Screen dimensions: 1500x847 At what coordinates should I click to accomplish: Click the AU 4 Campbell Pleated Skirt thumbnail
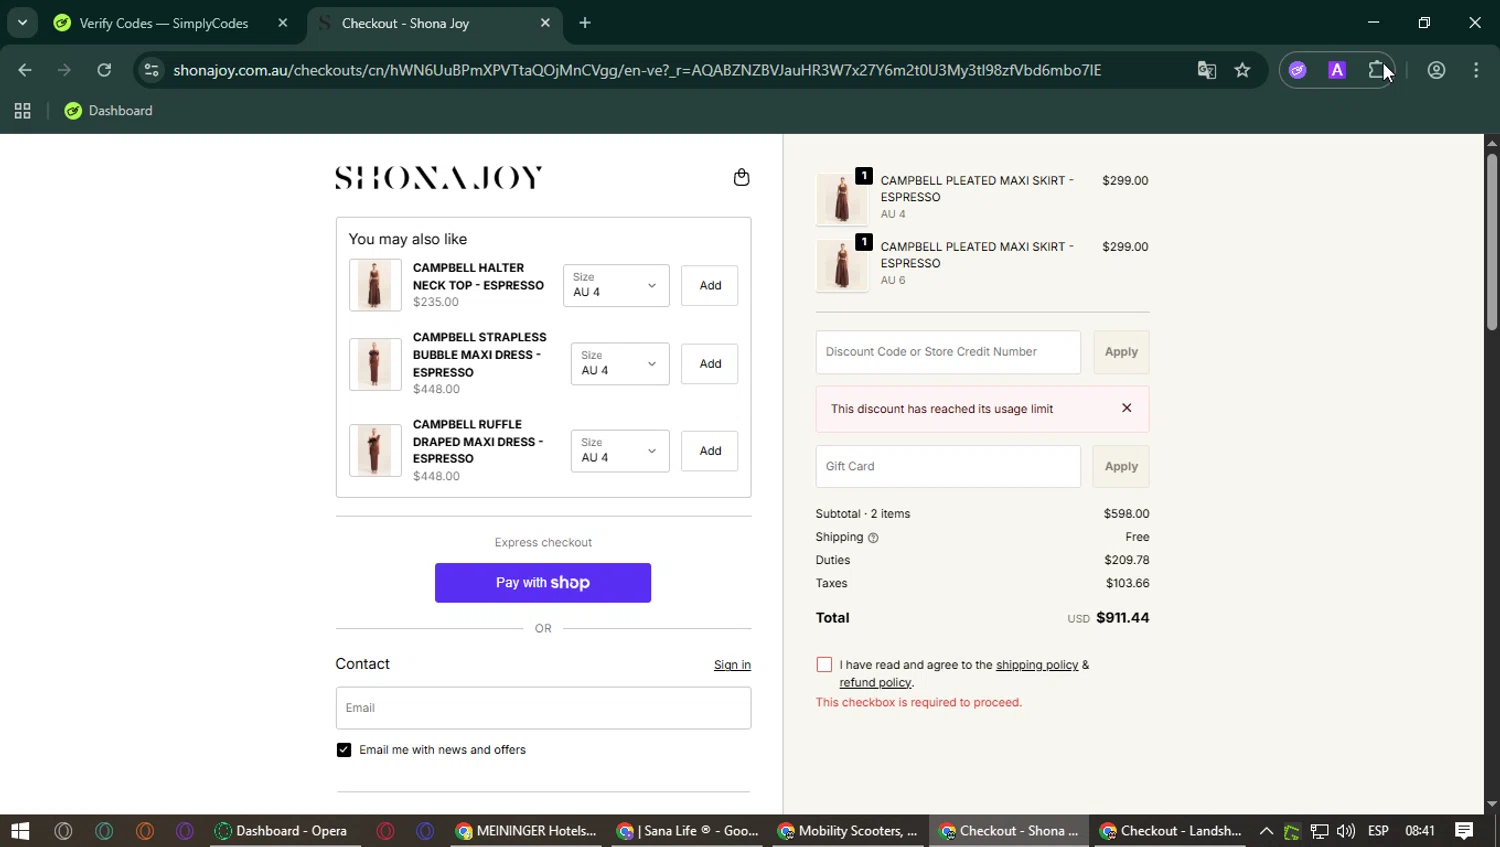pyautogui.click(x=842, y=199)
